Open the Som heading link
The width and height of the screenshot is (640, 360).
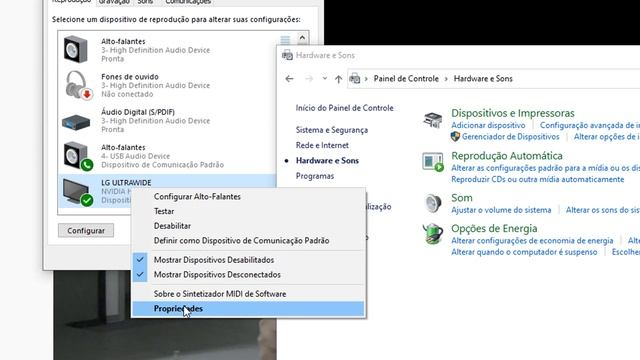(462, 198)
